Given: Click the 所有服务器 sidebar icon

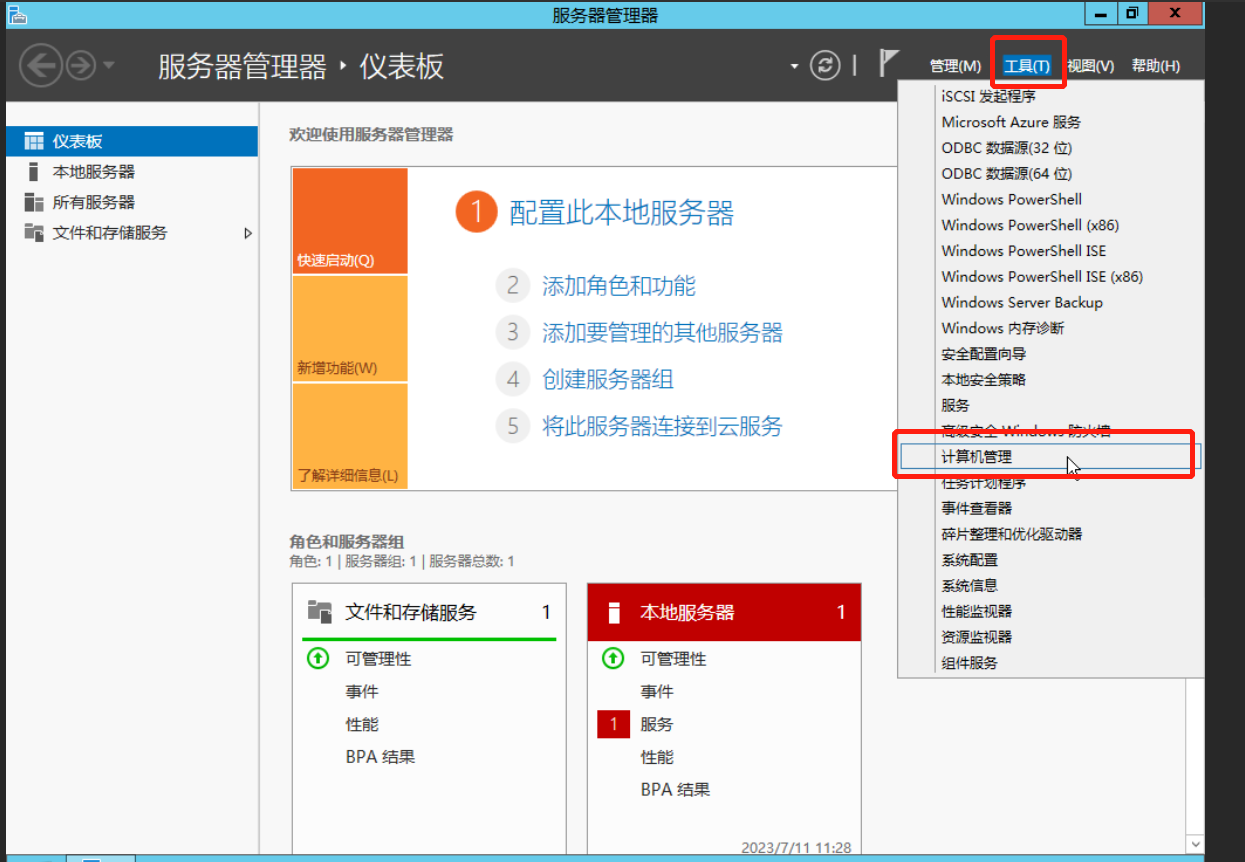Looking at the screenshot, I should click(x=34, y=202).
